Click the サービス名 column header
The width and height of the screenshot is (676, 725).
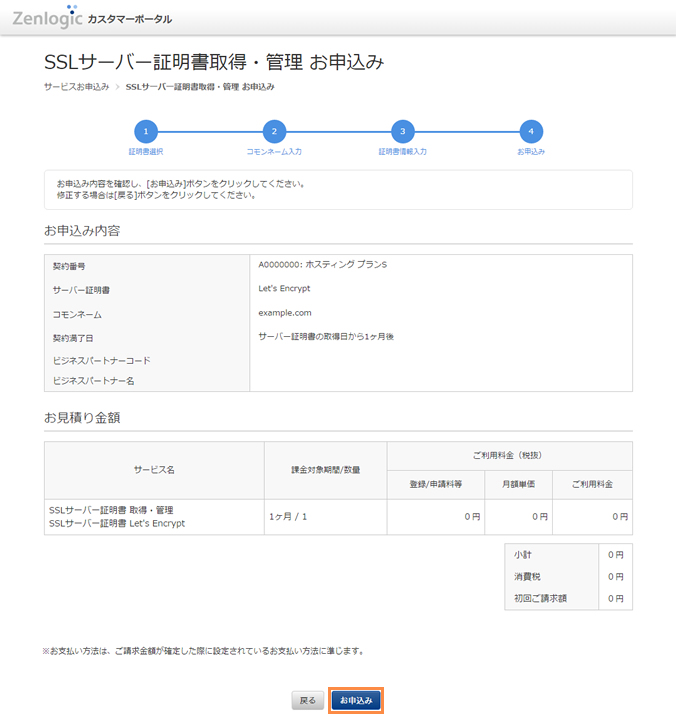[154, 470]
